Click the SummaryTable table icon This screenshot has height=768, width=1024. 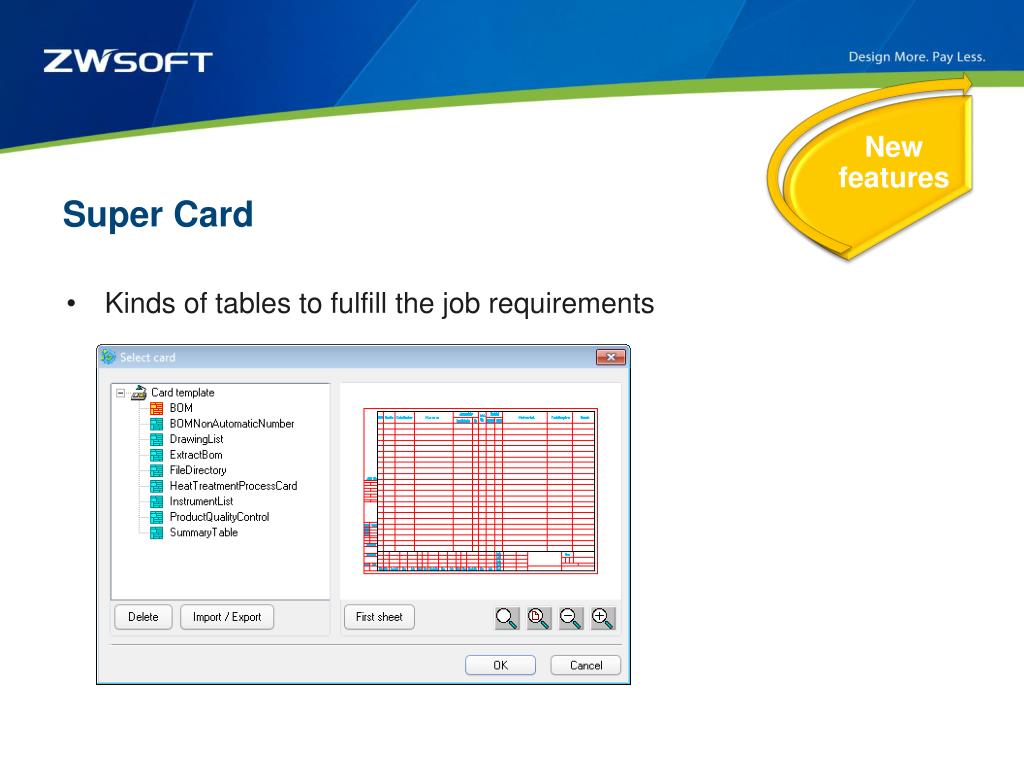click(x=157, y=533)
